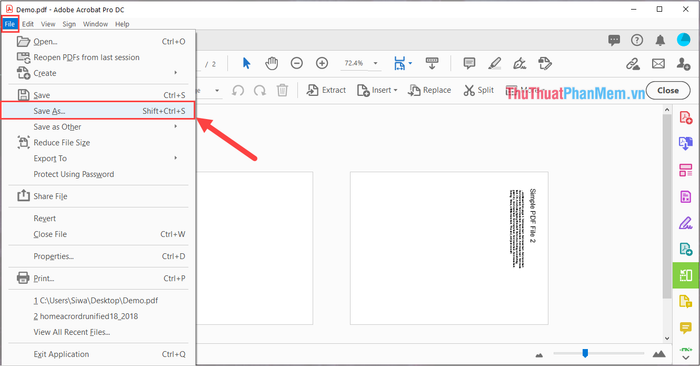The height and width of the screenshot is (366, 700).
Task: Open the add comment sticky note tool
Action: tap(469, 63)
